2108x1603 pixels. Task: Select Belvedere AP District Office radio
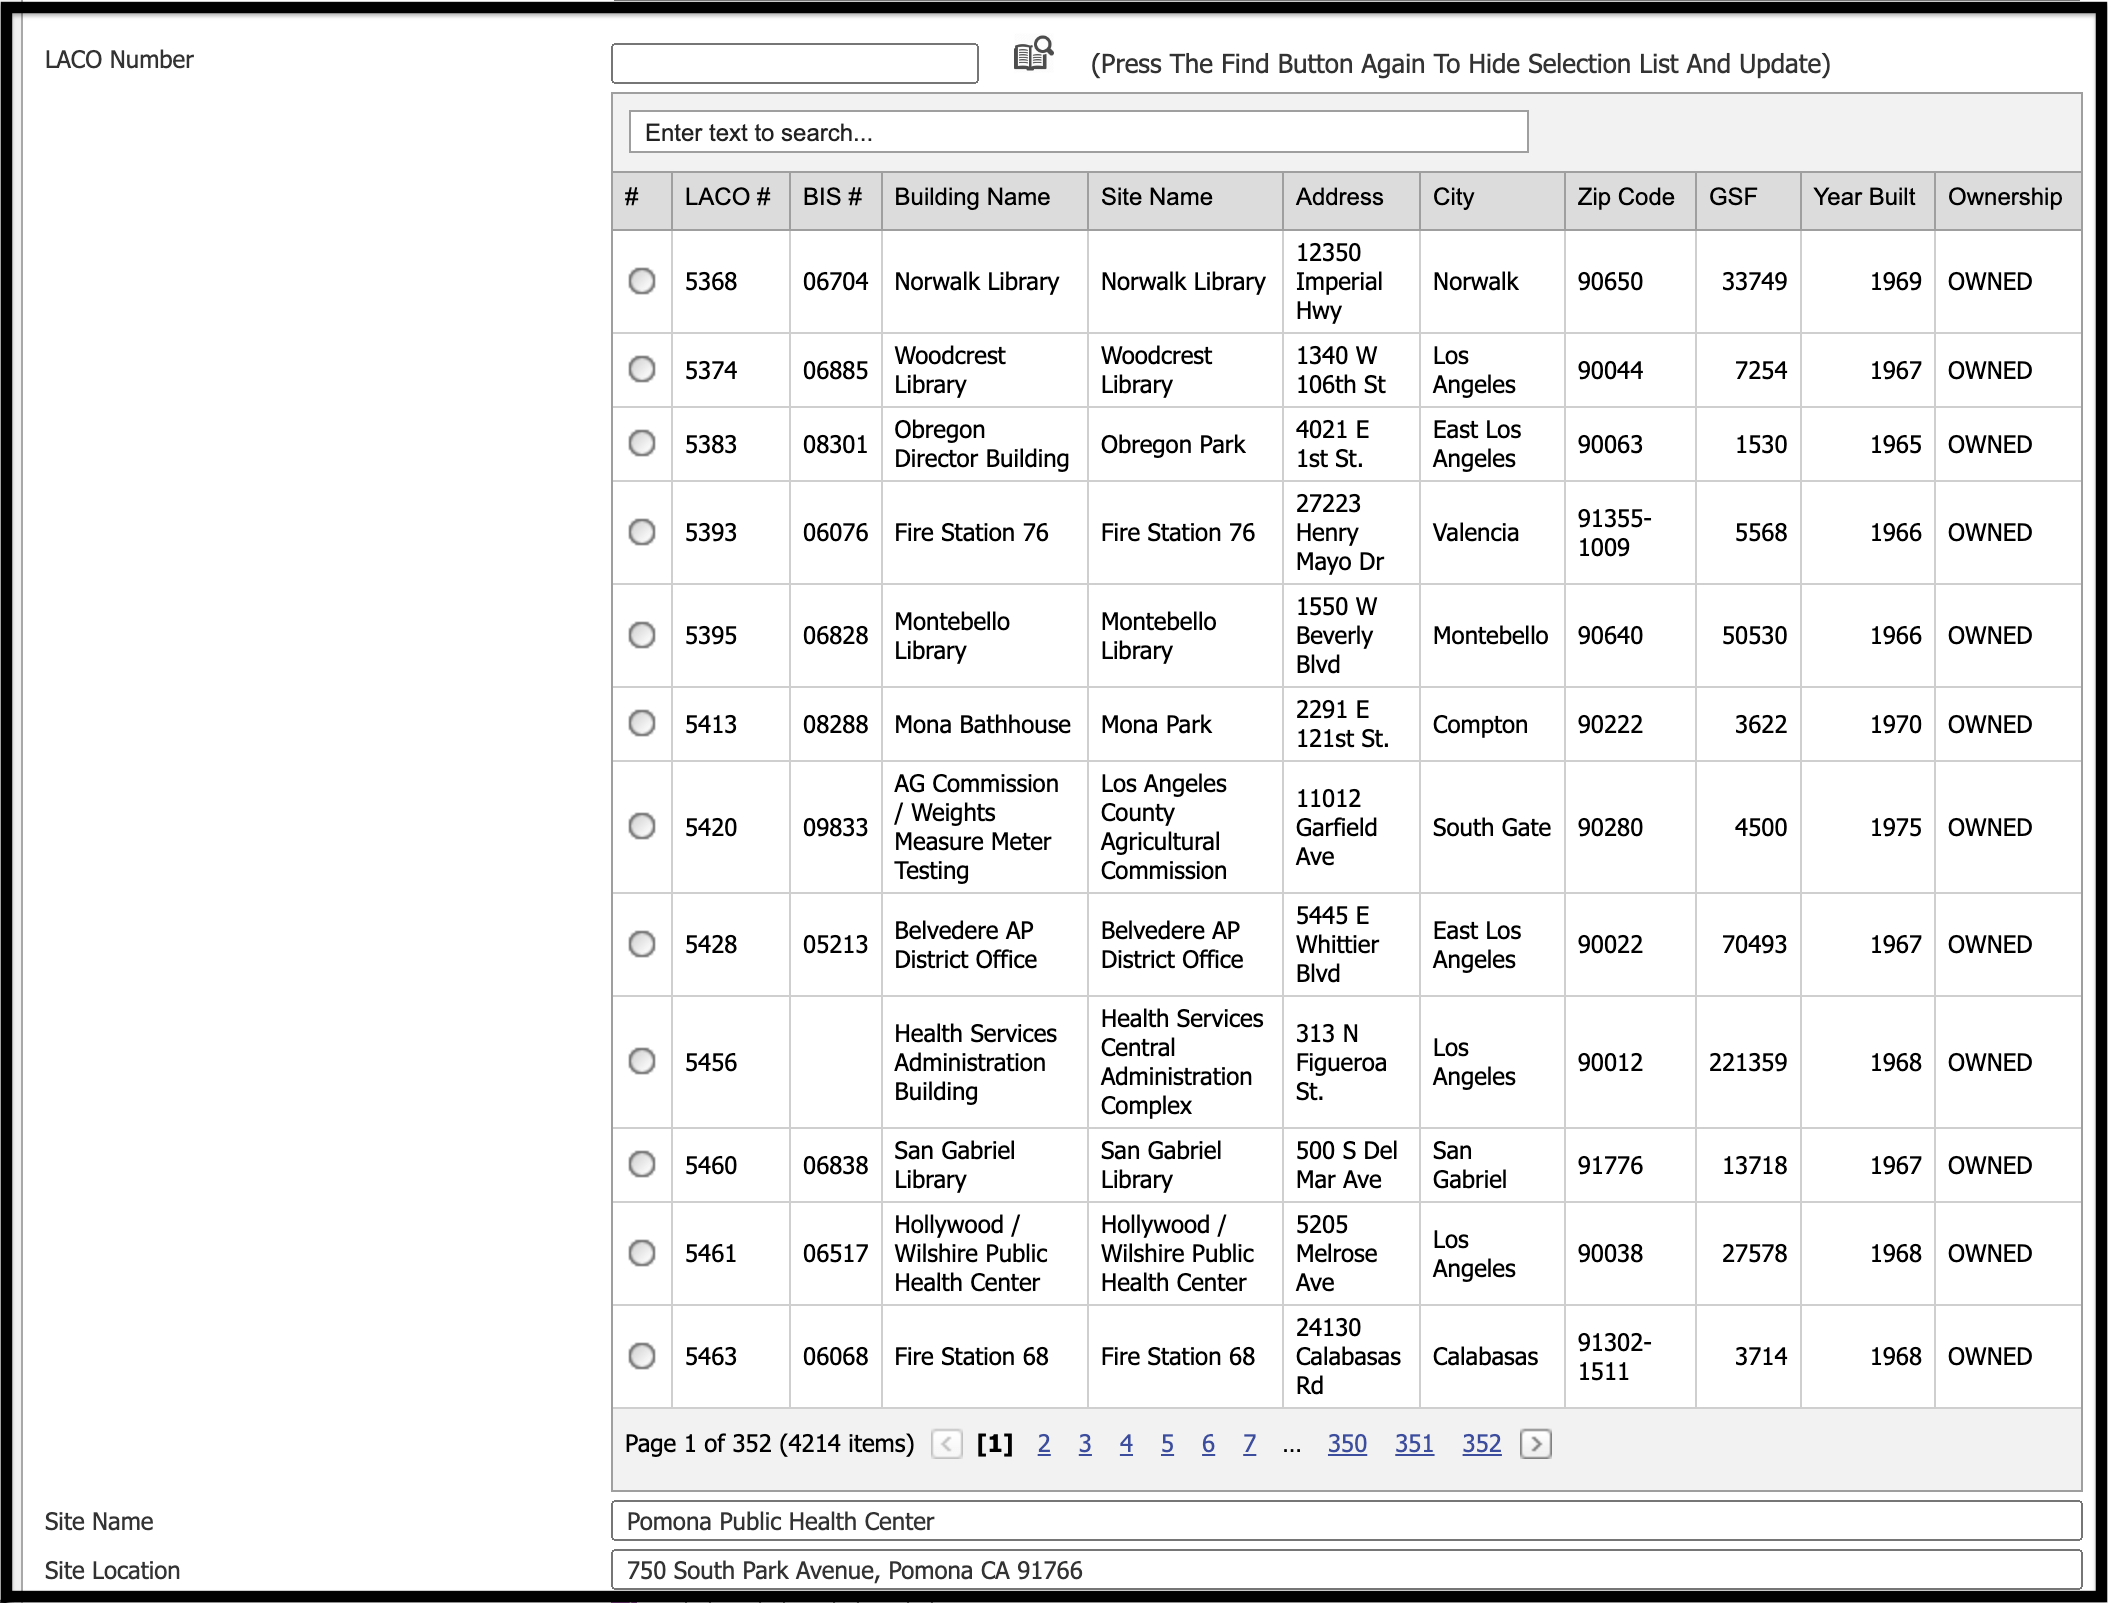tap(642, 944)
